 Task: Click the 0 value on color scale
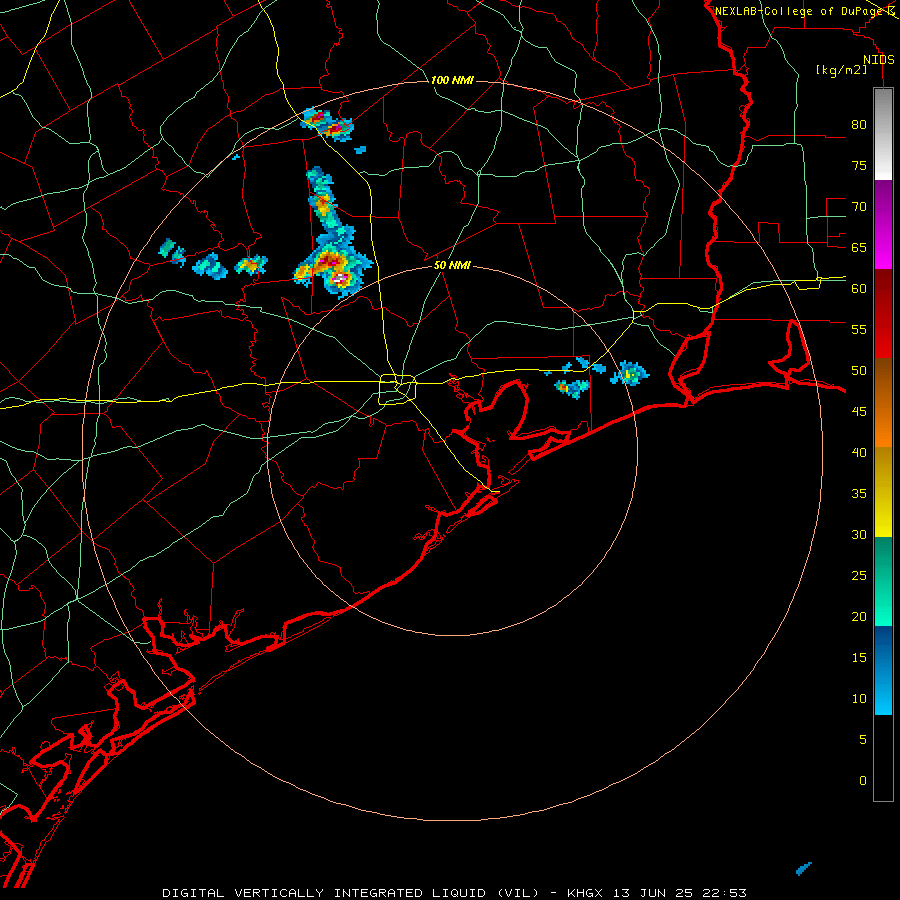pos(863,781)
